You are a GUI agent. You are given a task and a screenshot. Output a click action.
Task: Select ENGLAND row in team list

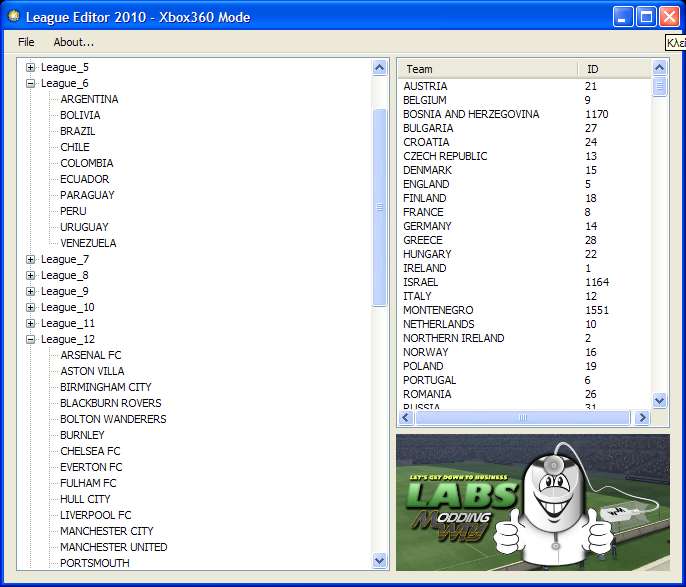coord(427,184)
